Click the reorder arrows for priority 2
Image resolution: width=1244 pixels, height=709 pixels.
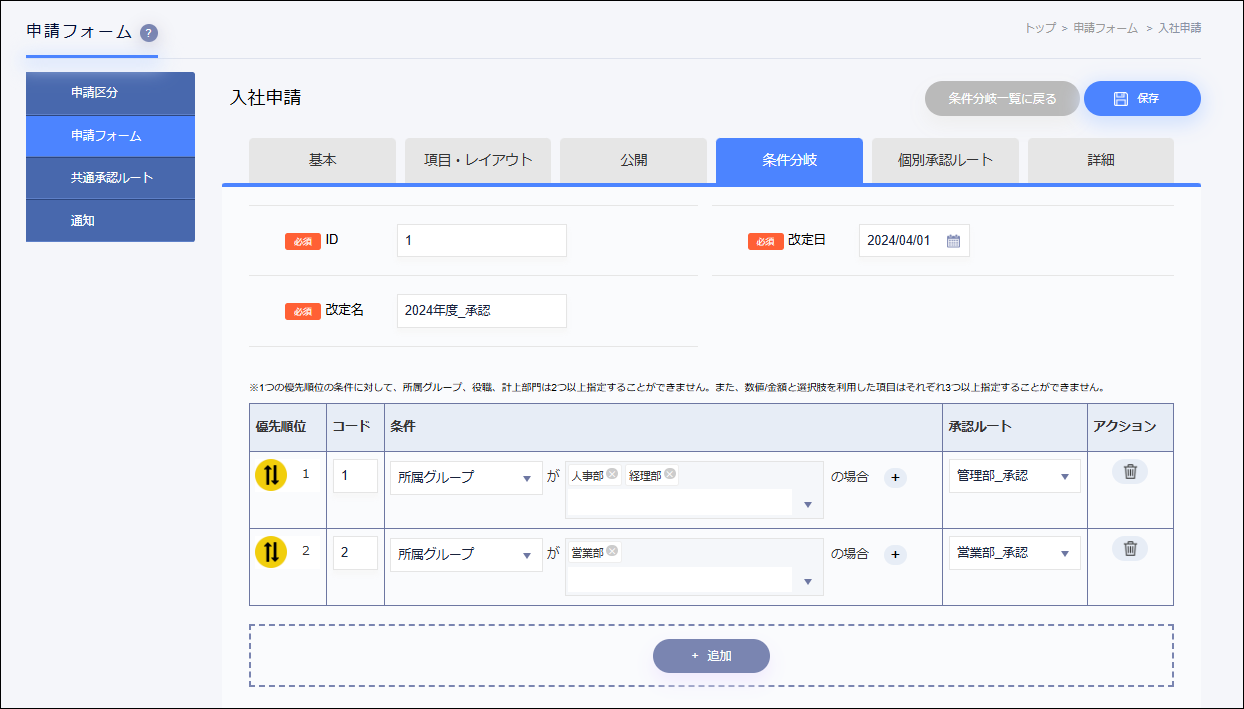point(270,552)
